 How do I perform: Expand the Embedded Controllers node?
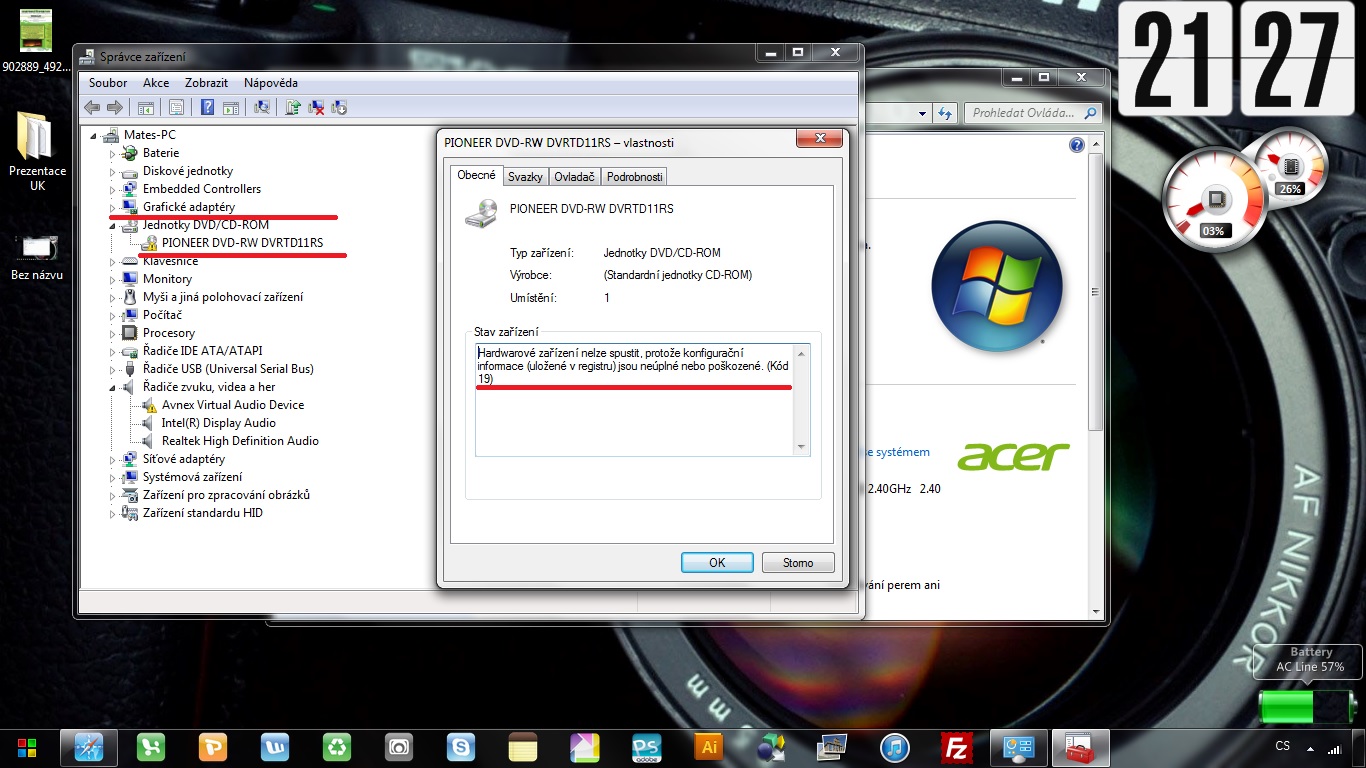pyautogui.click(x=113, y=189)
